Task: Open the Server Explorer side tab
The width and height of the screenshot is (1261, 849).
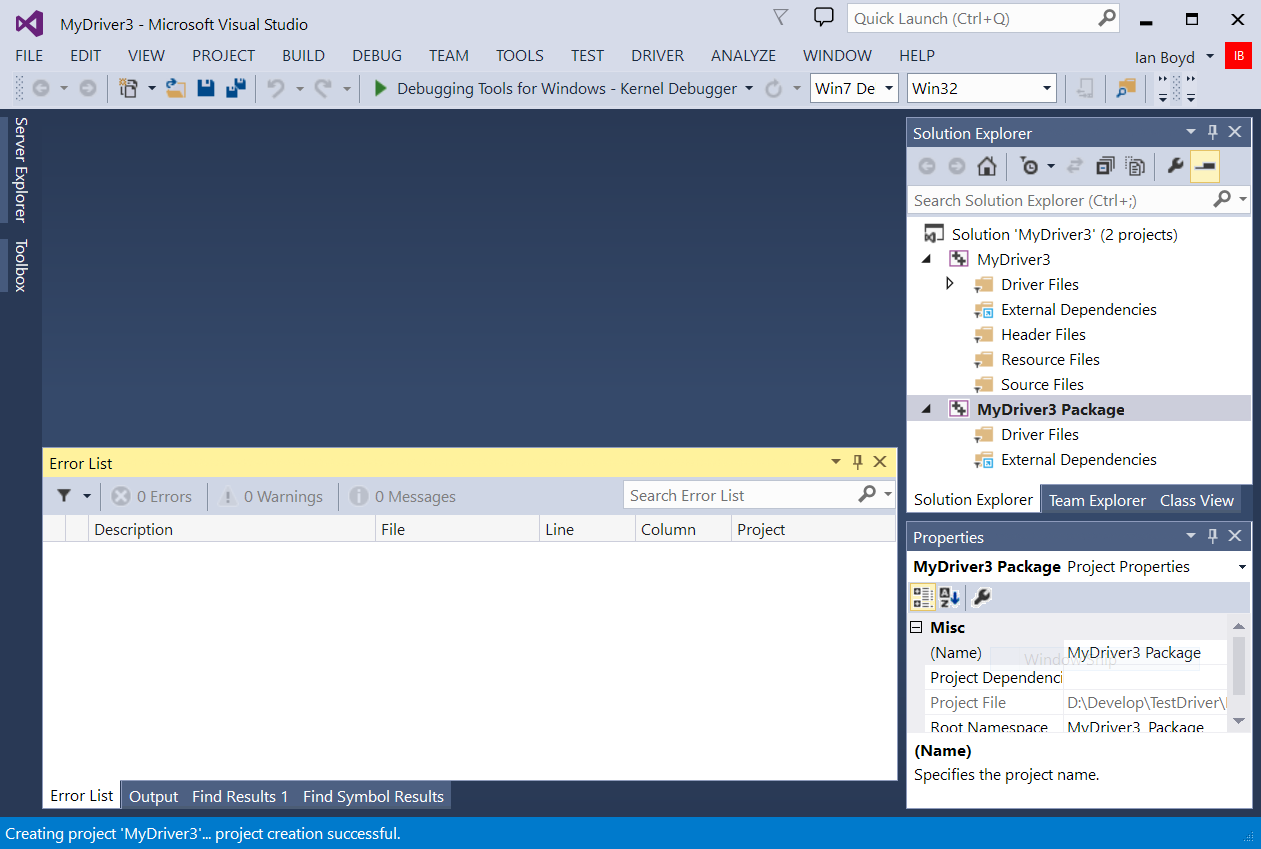Action: point(20,169)
